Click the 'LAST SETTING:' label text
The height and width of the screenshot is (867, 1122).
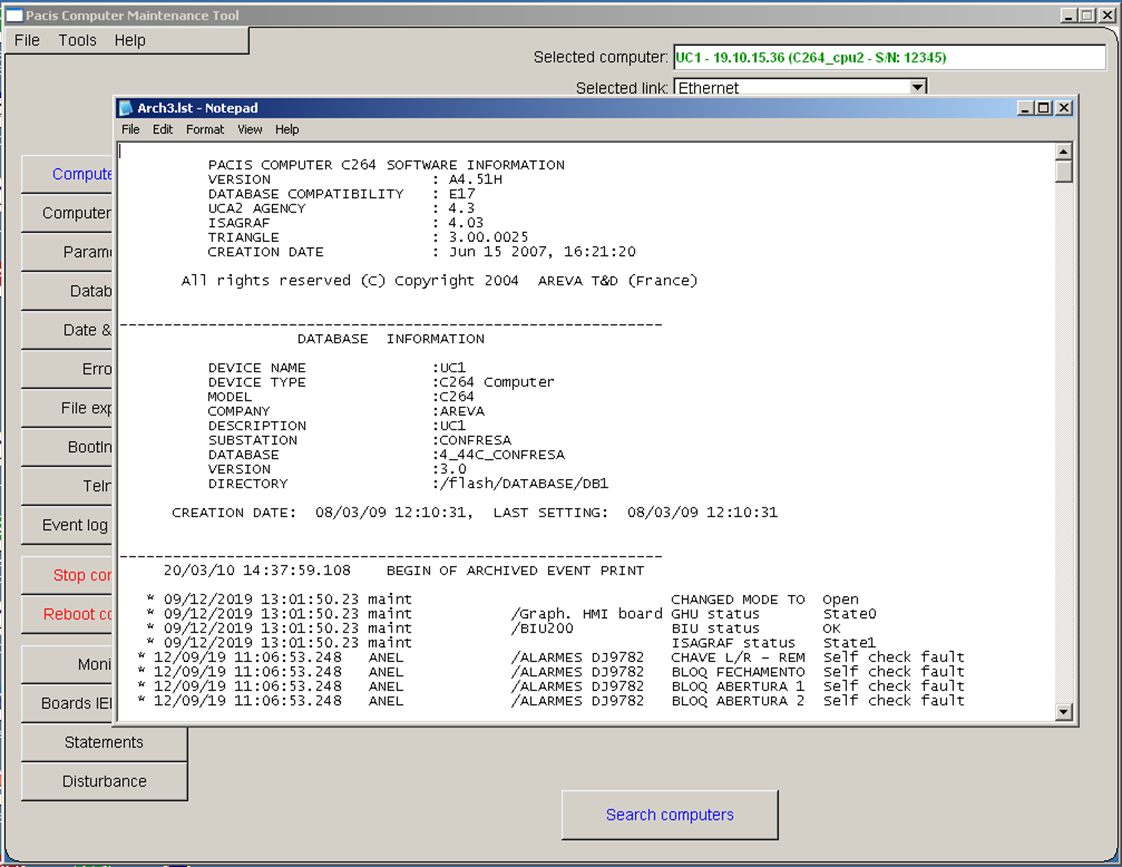pyautogui.click(x=550, y=513)
